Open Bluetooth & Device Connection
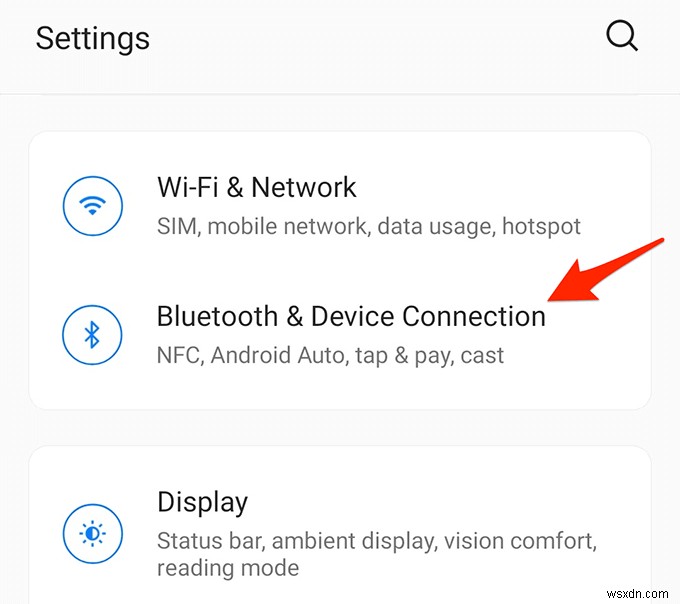The width and height of the screenshot is (680, 604). (351, 317)
